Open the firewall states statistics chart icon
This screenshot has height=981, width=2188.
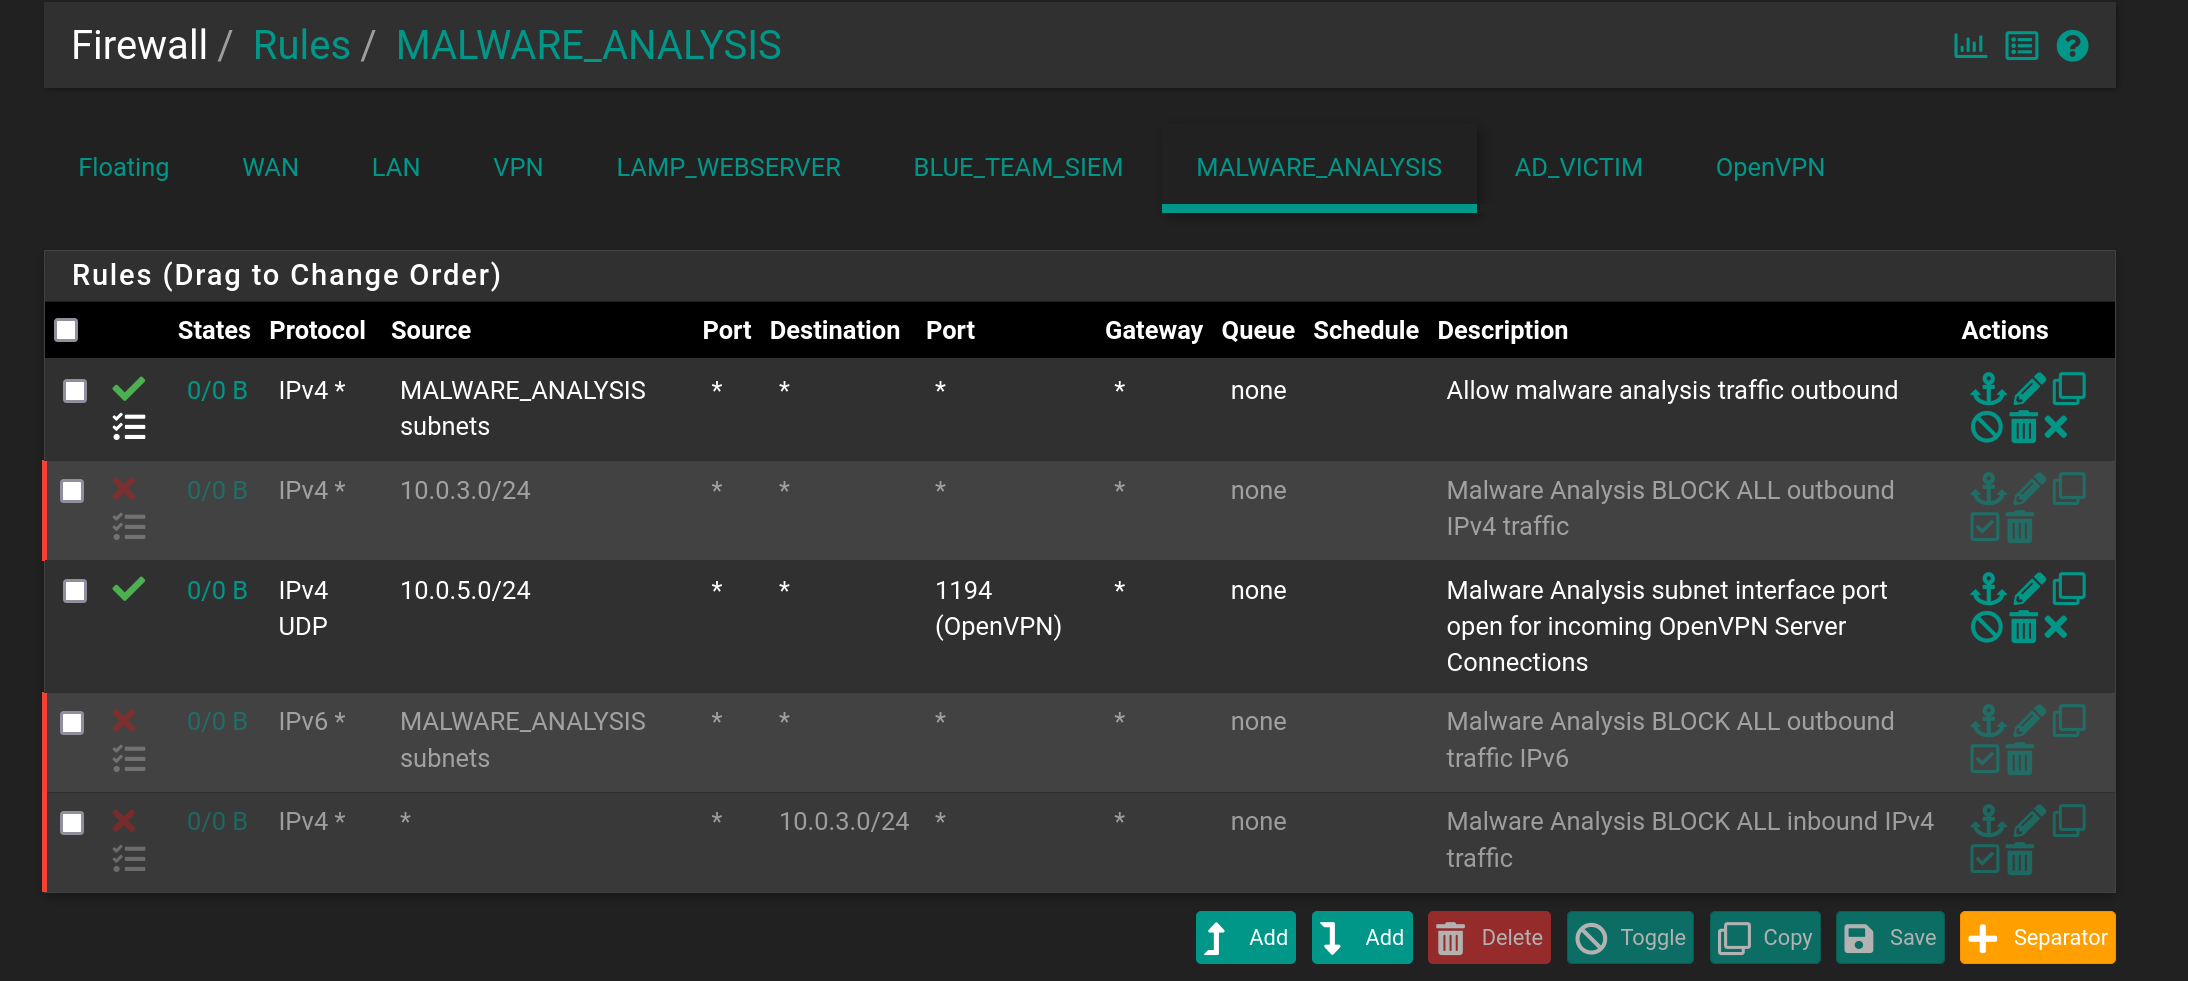point(1970,45)
